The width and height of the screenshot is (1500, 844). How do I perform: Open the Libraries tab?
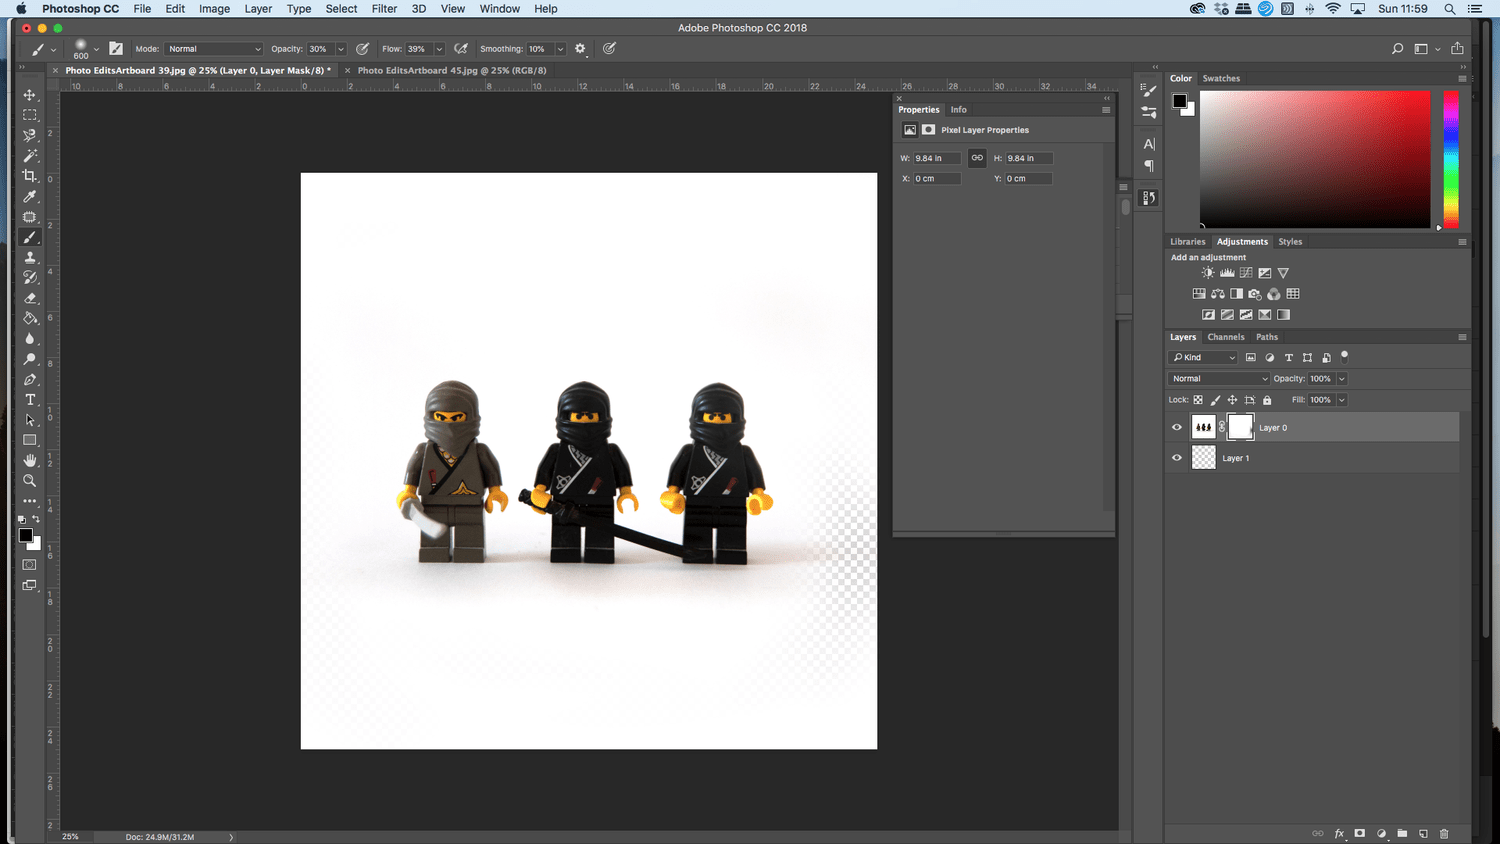1188,242
